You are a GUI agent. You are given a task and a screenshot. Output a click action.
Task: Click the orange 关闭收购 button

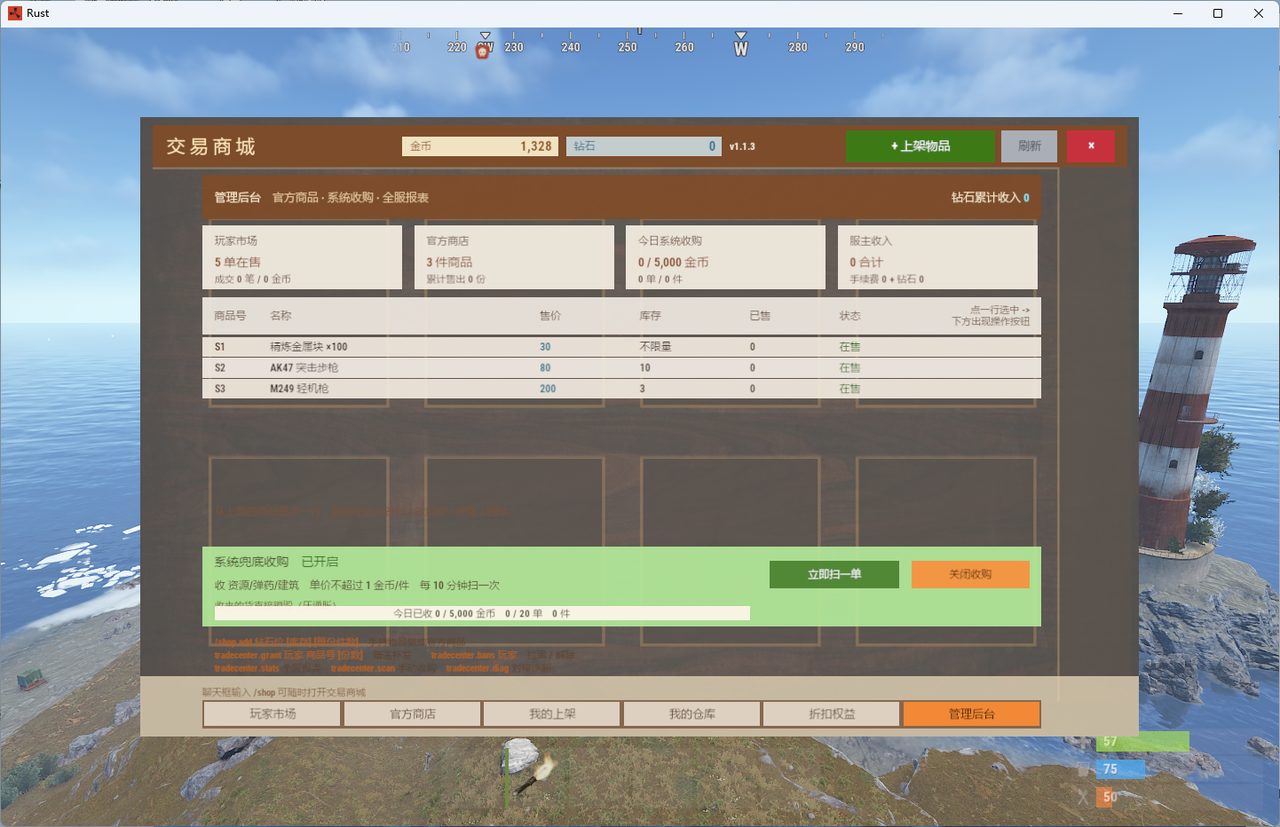(970, 575)
